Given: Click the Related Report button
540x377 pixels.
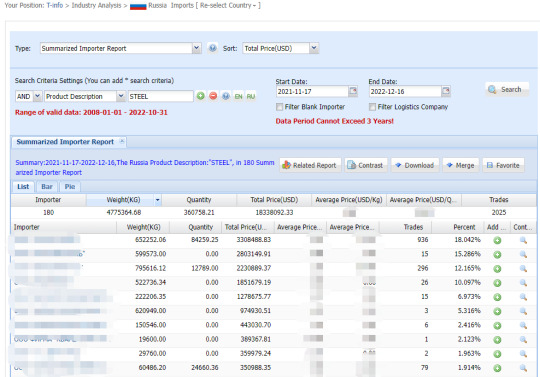Looking at the screenshot, I should (310, 165).
